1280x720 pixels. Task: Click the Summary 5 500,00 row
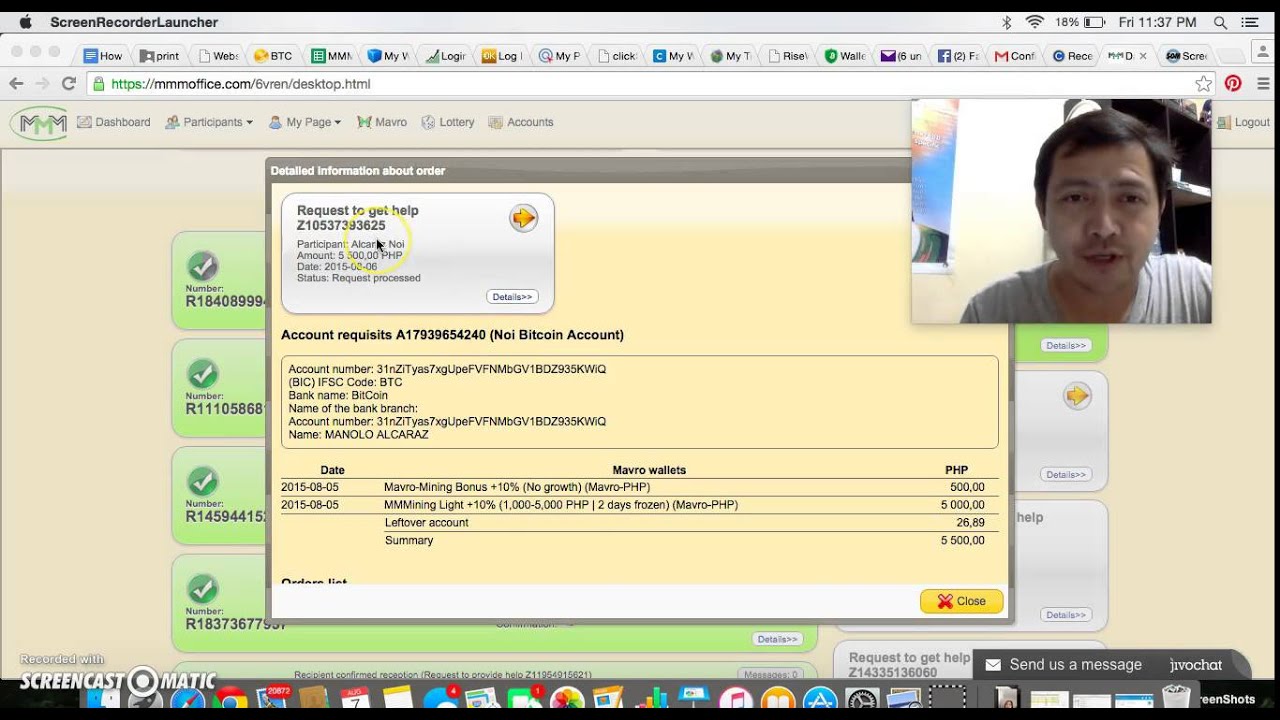pyautogui.click(x=640, y=540)
